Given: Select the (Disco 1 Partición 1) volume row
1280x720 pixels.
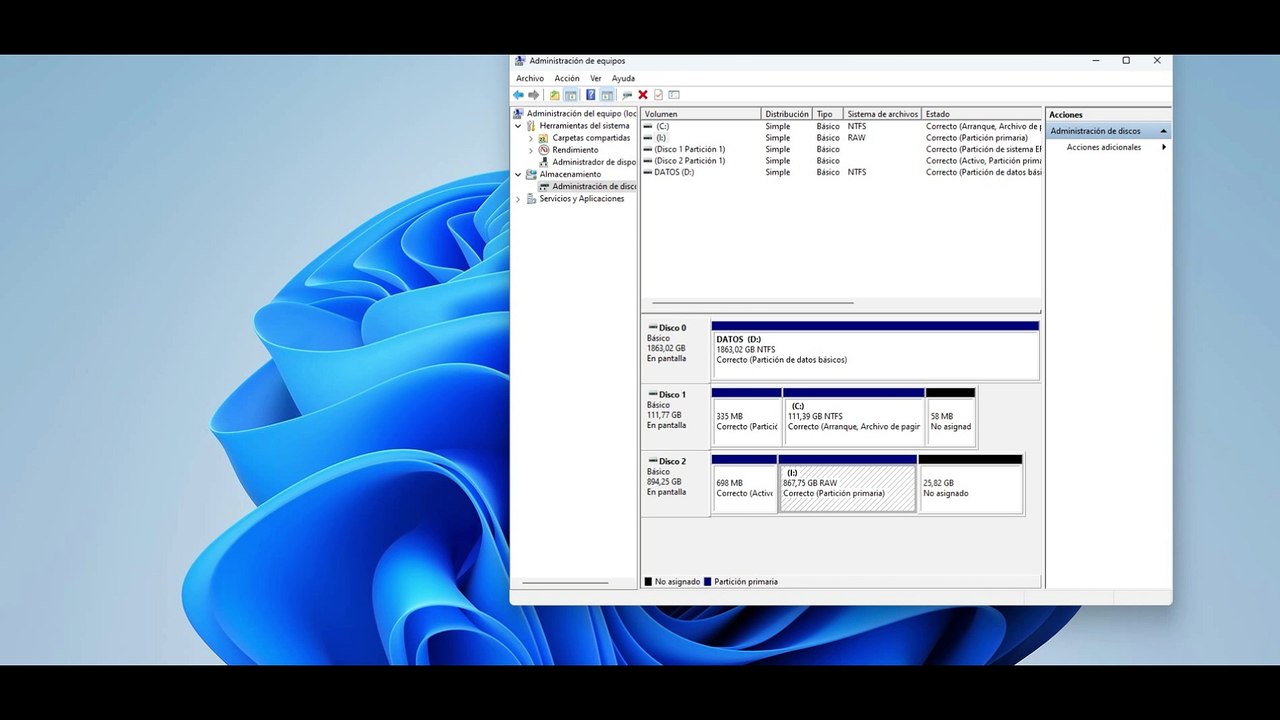Looking at the screenshot, I should tap(842, 149).
